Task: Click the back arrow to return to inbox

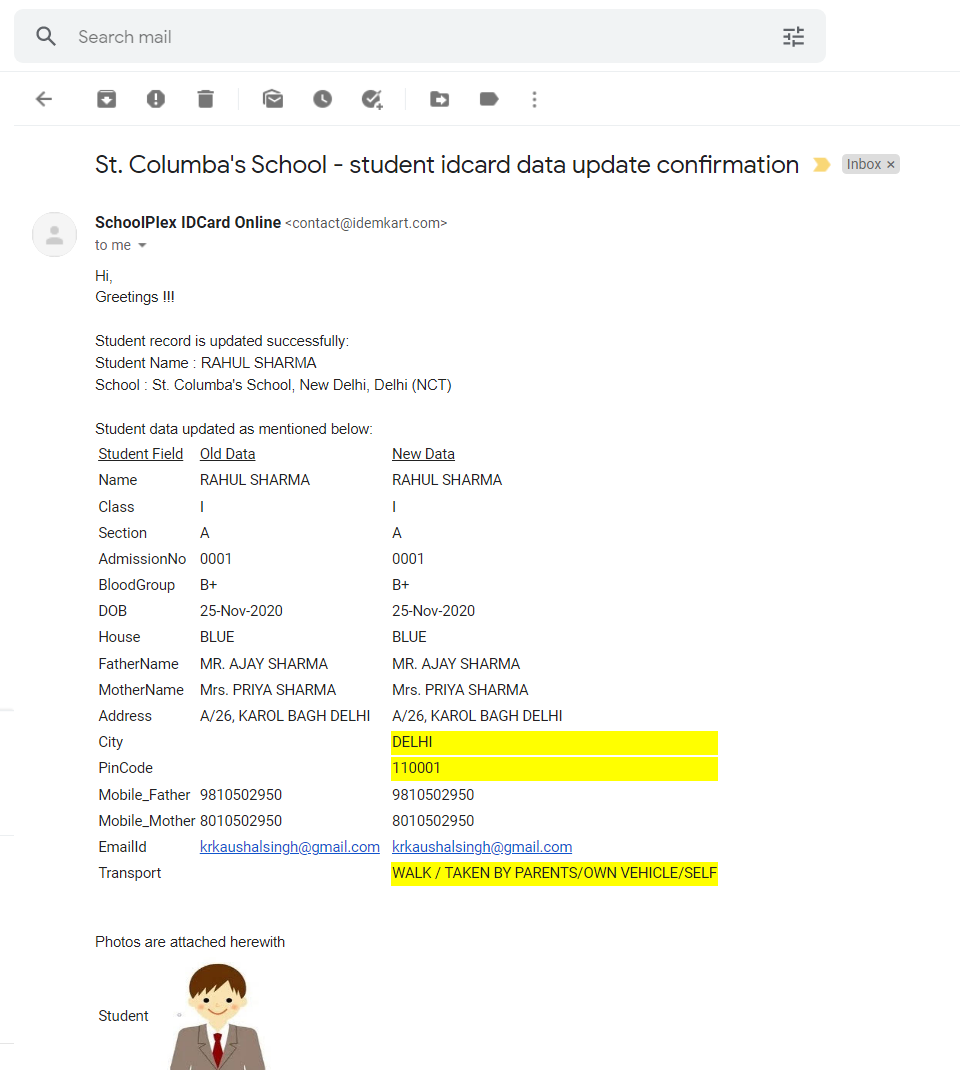Action: click(44, 99)
